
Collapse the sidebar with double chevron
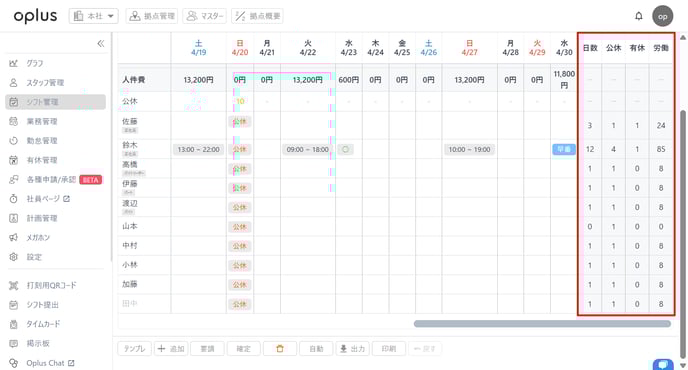[100, 43]
